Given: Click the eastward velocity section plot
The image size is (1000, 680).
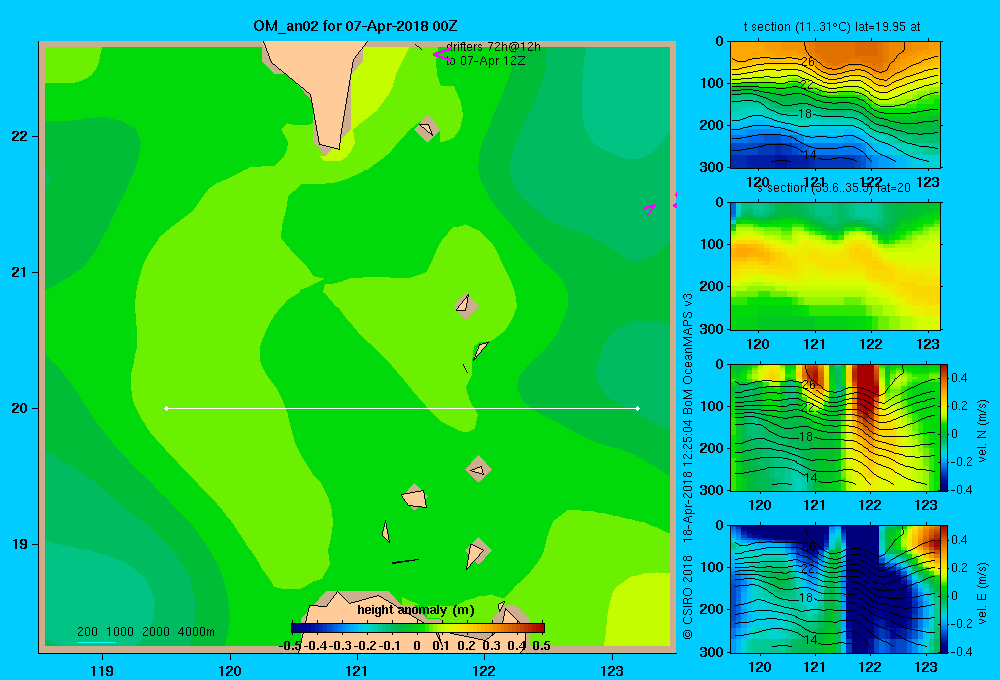Looking at the screenshot, I should (835, 589).
